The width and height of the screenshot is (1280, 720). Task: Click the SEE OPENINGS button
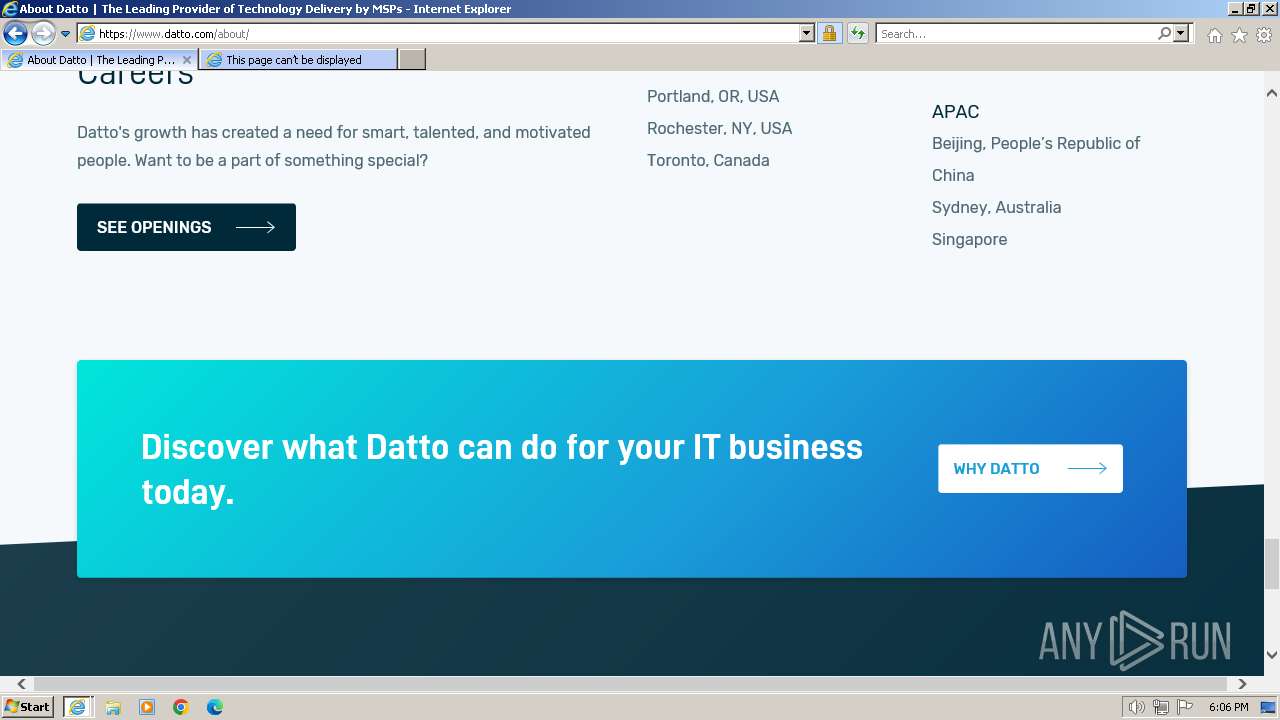[186, 227]
